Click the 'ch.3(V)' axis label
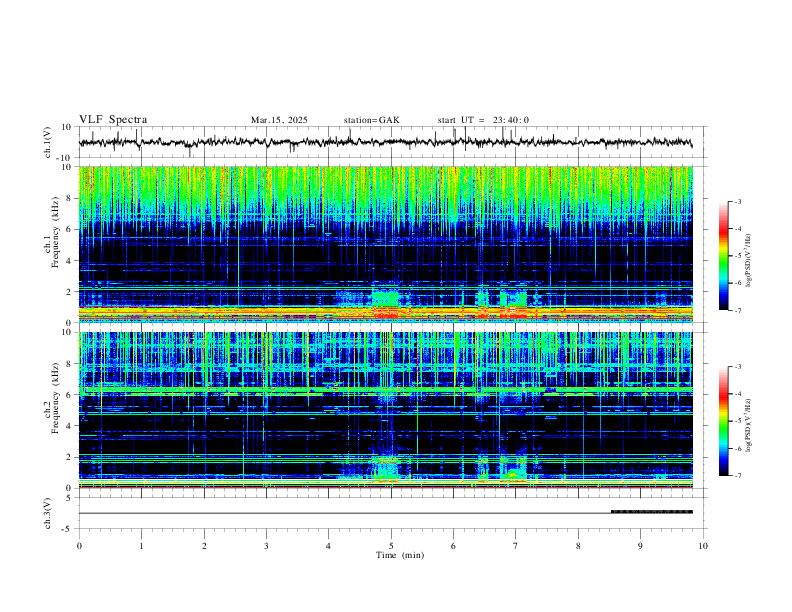Viewport: 792px width, 612px height. click(x=48, y=513)
